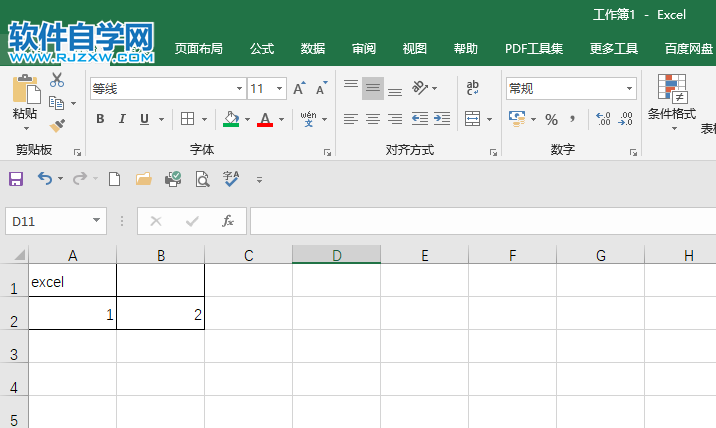The height and width of the screenshot is (428, 716).
Task: Toggle underline formatting U
Action: click(144, 119)
